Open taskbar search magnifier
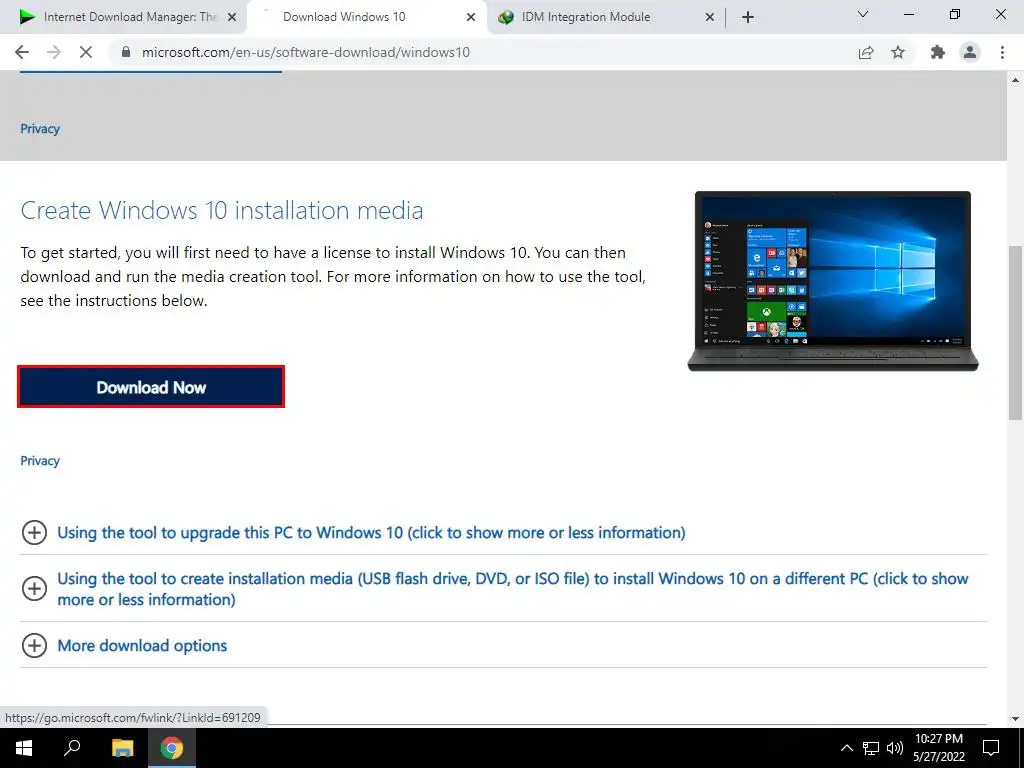 click(x=72, y=748)
